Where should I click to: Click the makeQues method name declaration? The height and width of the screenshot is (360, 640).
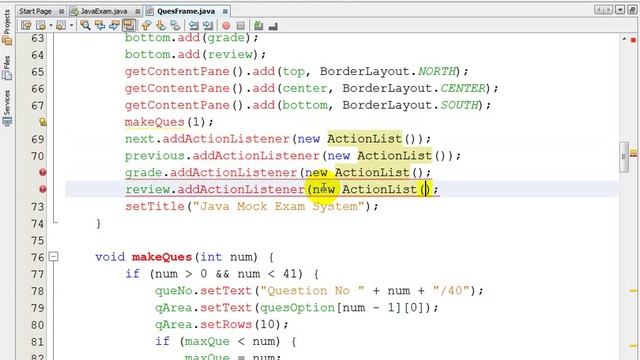pyautogui.click(x=162, y=257)
